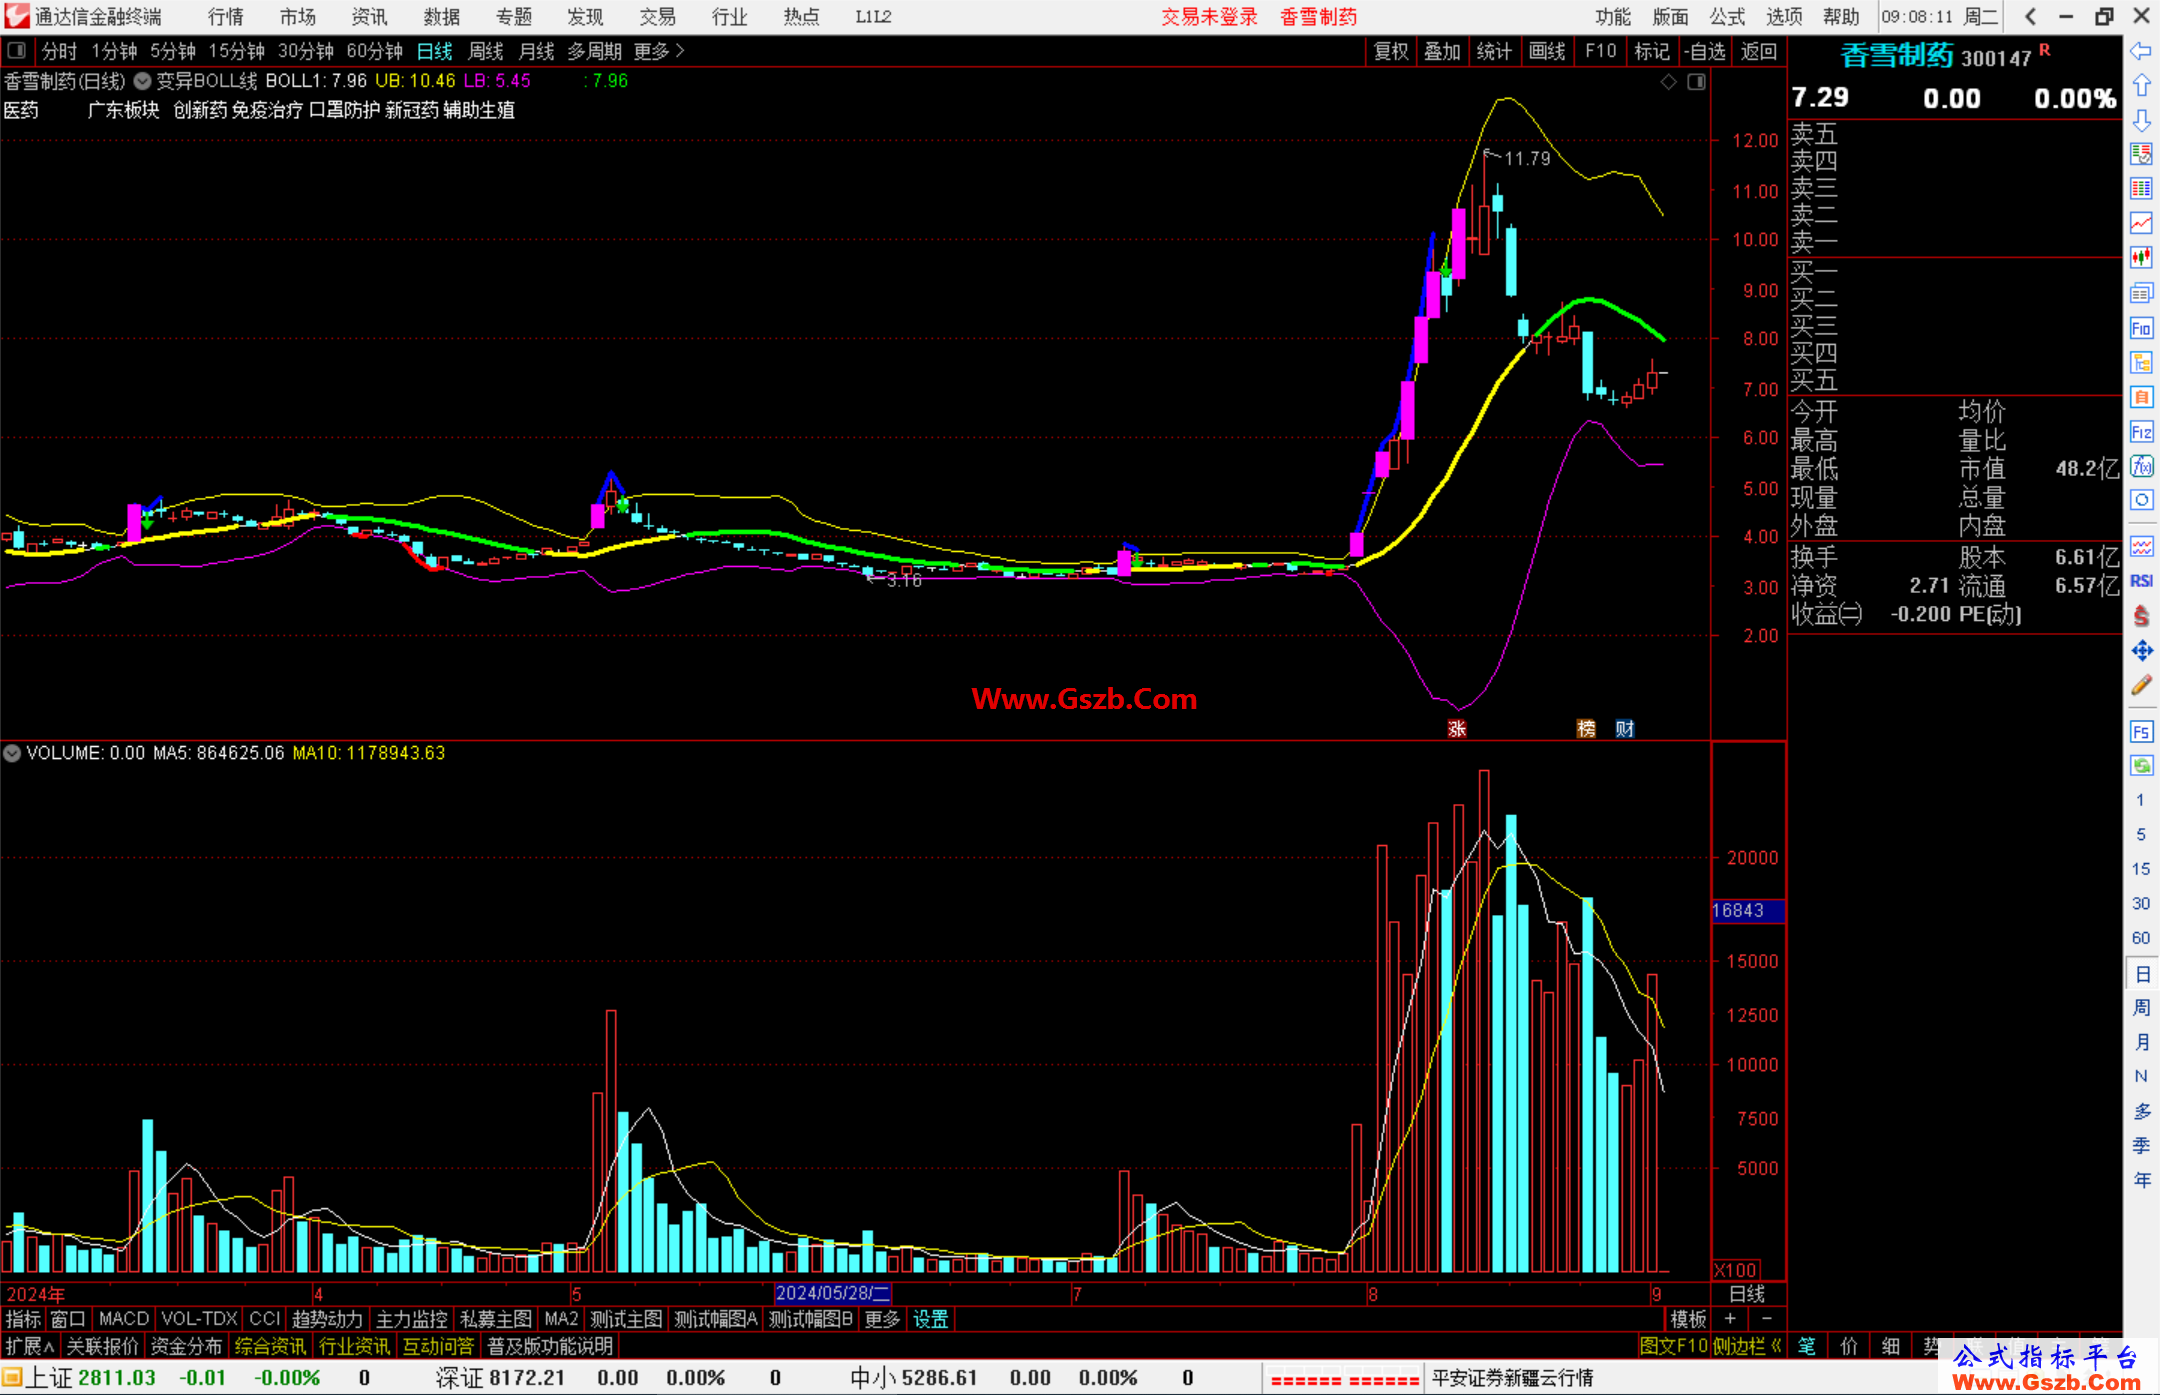The image size is (2160, 1395).
Task: Click the 图文F10 link at bottom right
Action: tap(1674, 1346)
